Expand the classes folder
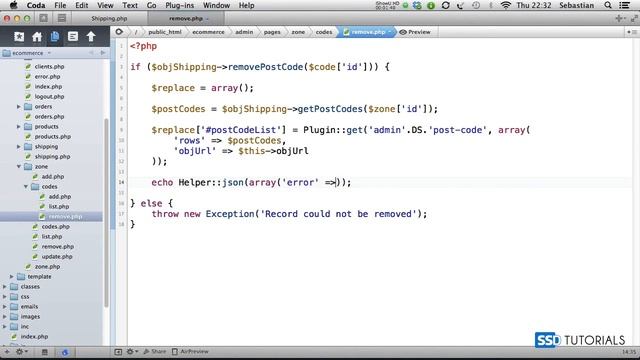 (5, 287)
